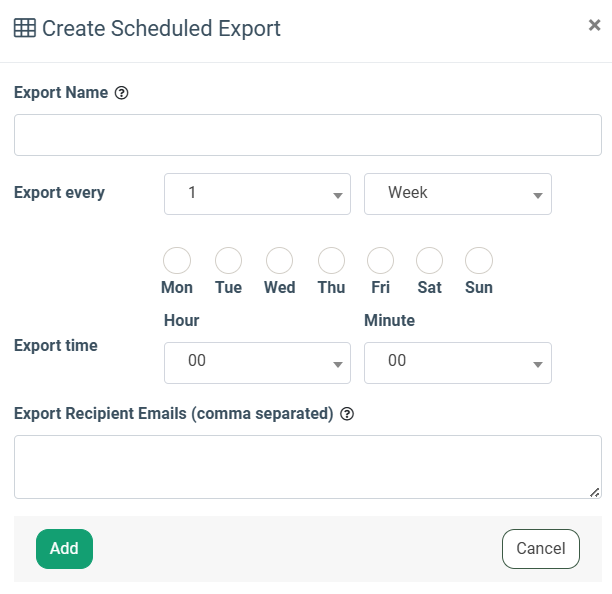The image size is (612, 594).
Task: Click the Export Name help icon
Action: pos(122,93)
